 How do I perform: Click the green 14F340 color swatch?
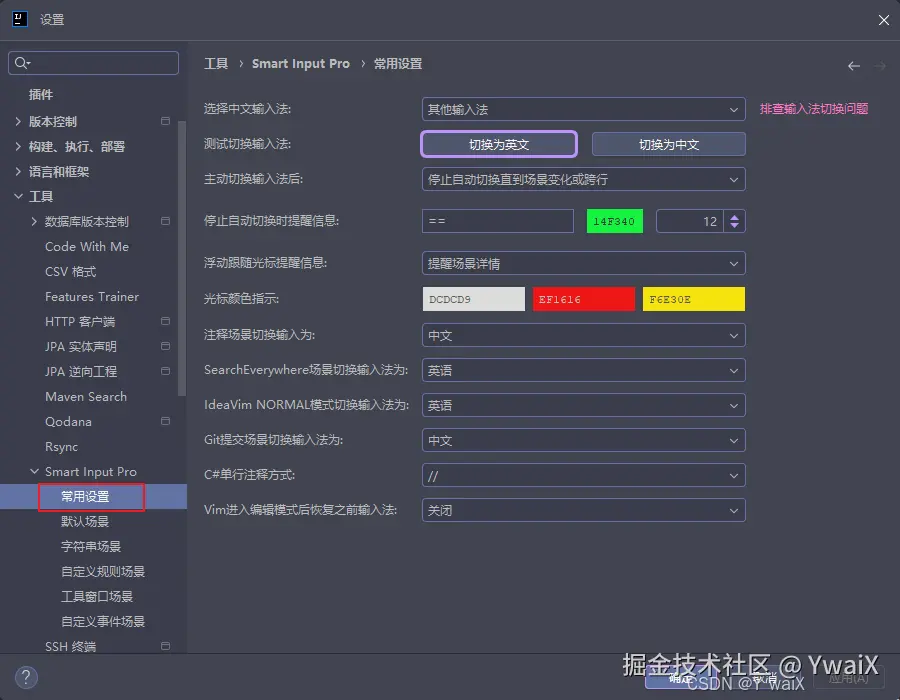614,221
